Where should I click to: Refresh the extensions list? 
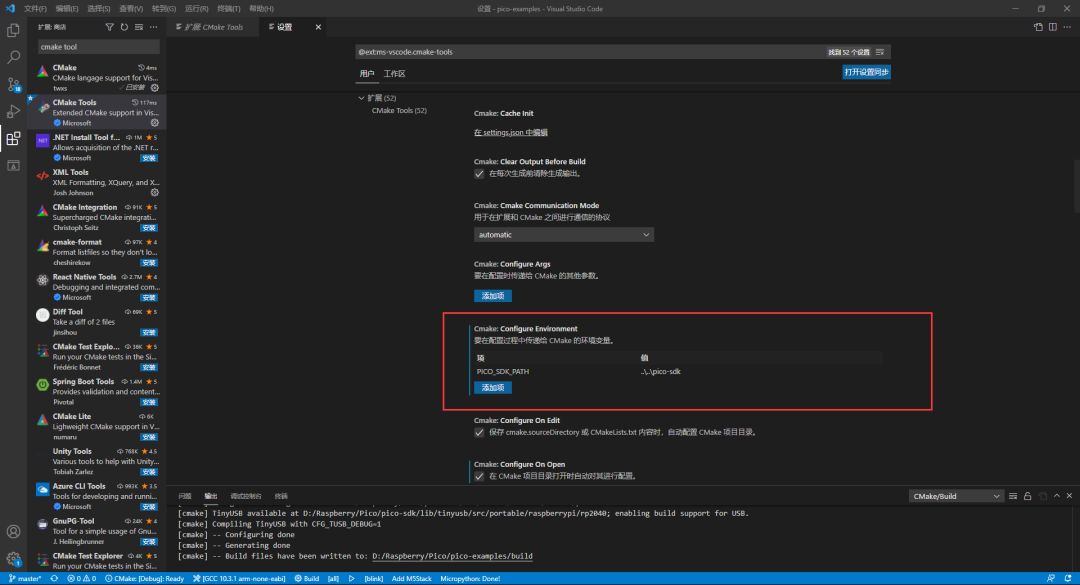point(124,27)
